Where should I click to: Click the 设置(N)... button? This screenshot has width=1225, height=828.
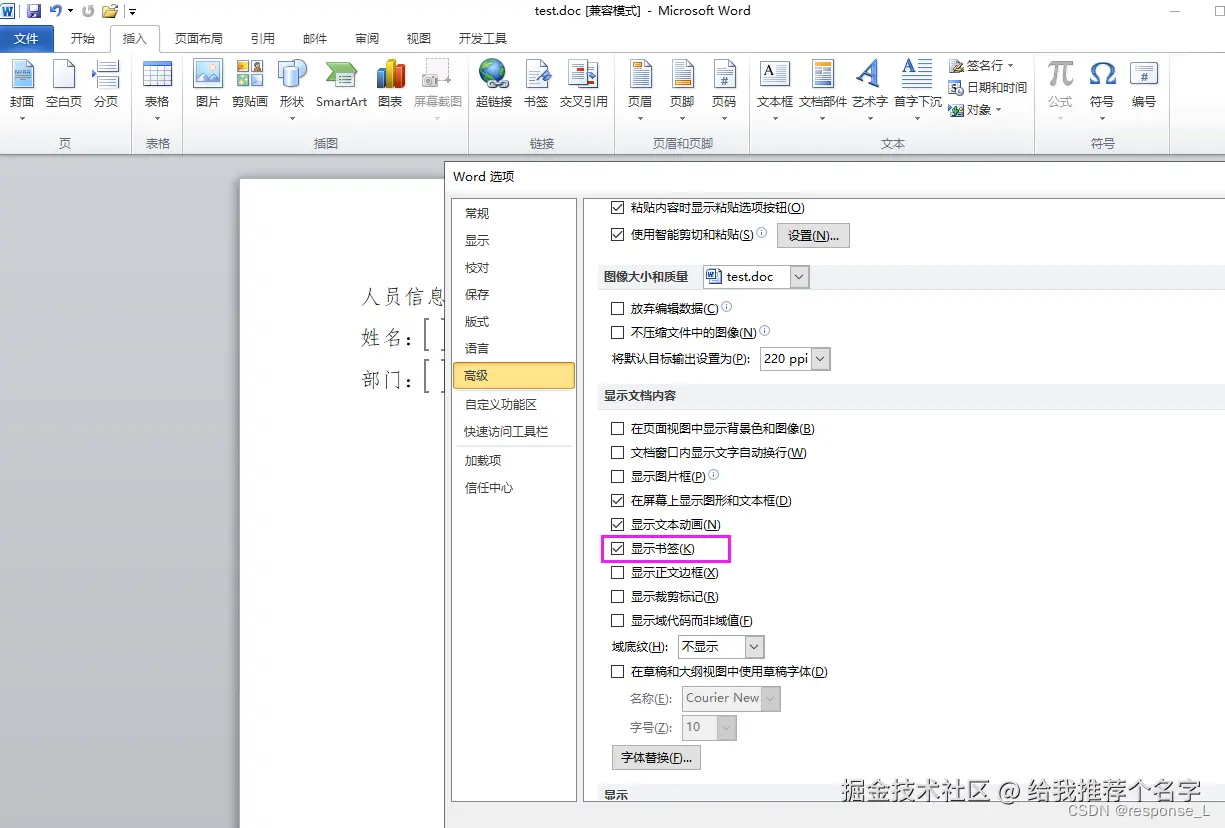(x=813, y=236)
